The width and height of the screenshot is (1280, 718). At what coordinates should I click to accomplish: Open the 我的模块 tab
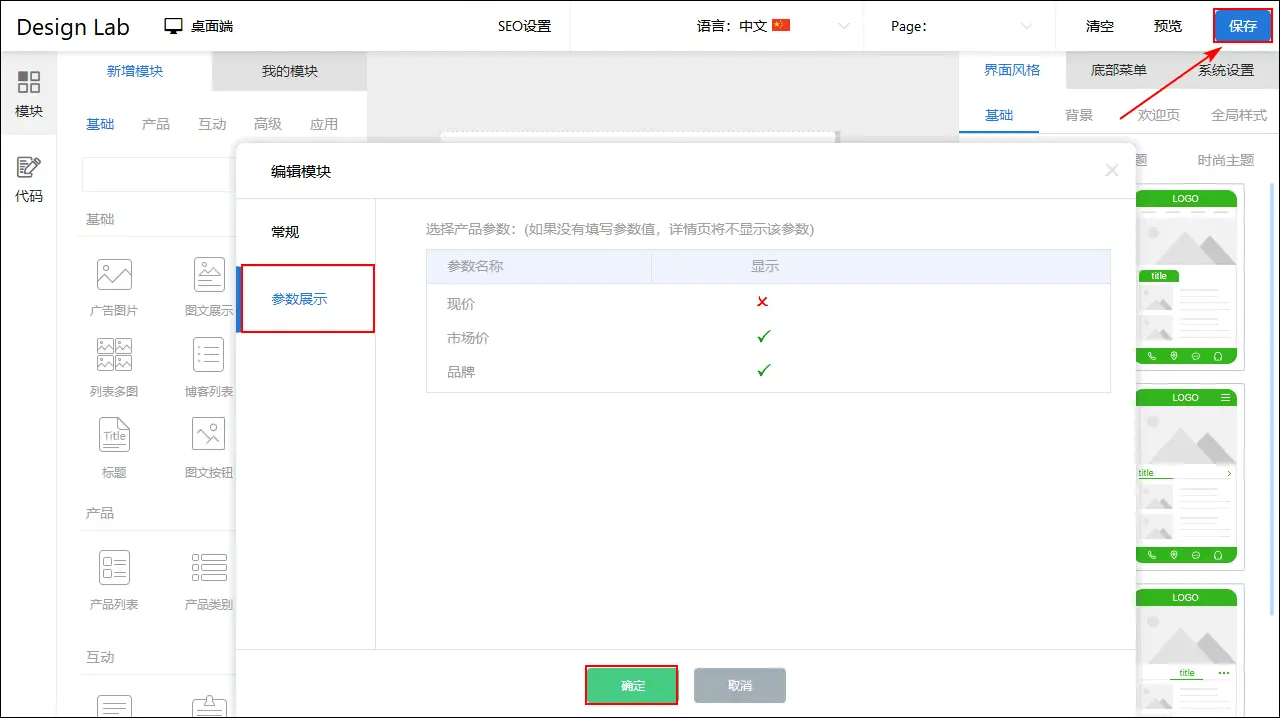pos(290,71)
